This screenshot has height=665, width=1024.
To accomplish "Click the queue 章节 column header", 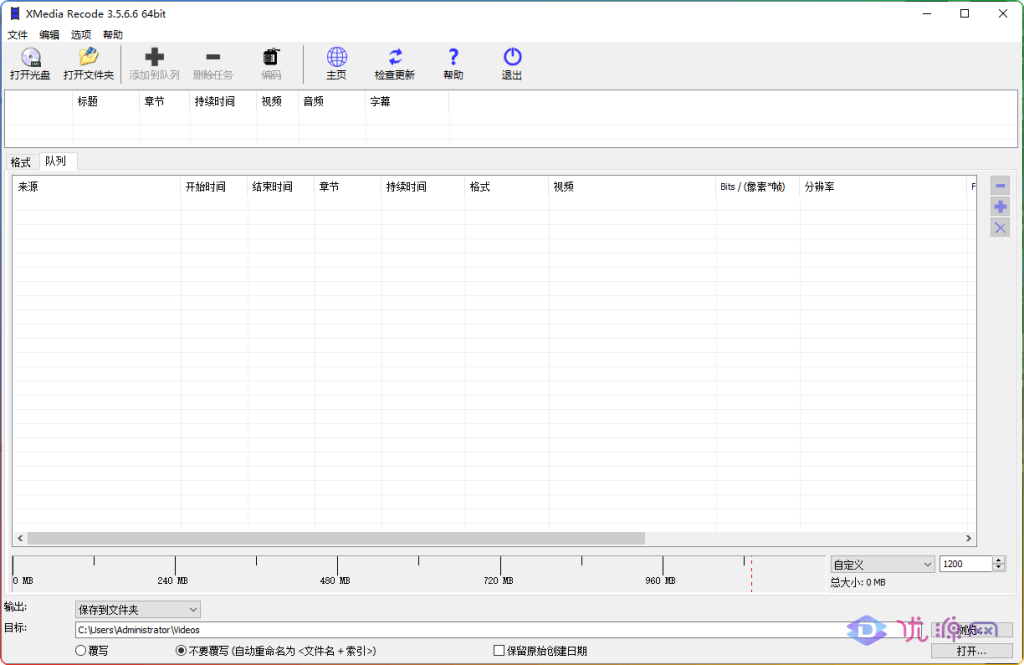I will 348,187.
